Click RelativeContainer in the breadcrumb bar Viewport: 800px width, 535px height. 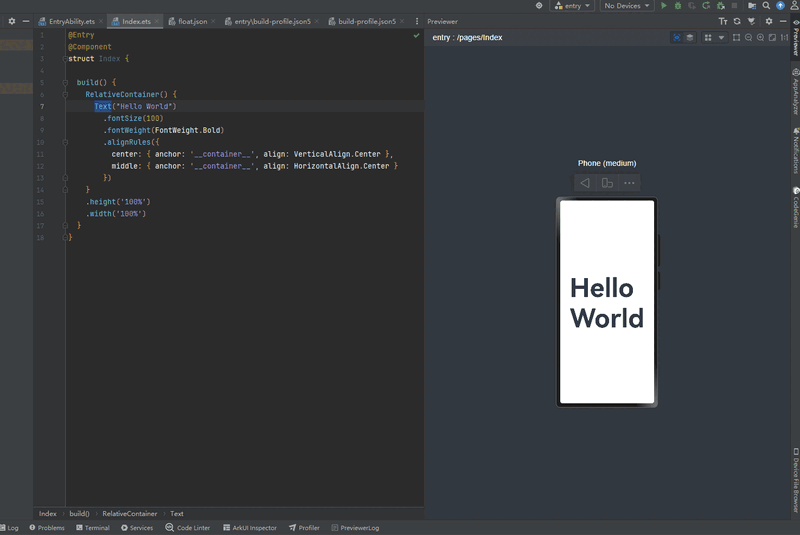click(129, 514)
